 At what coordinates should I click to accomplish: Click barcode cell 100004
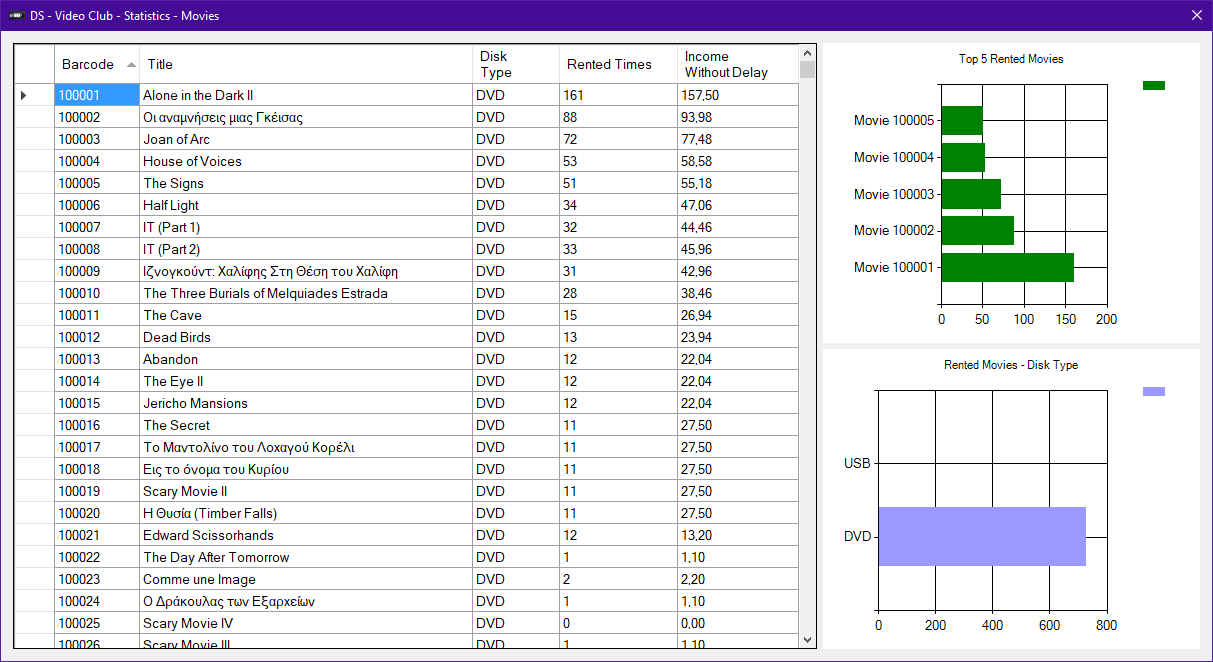97,161
